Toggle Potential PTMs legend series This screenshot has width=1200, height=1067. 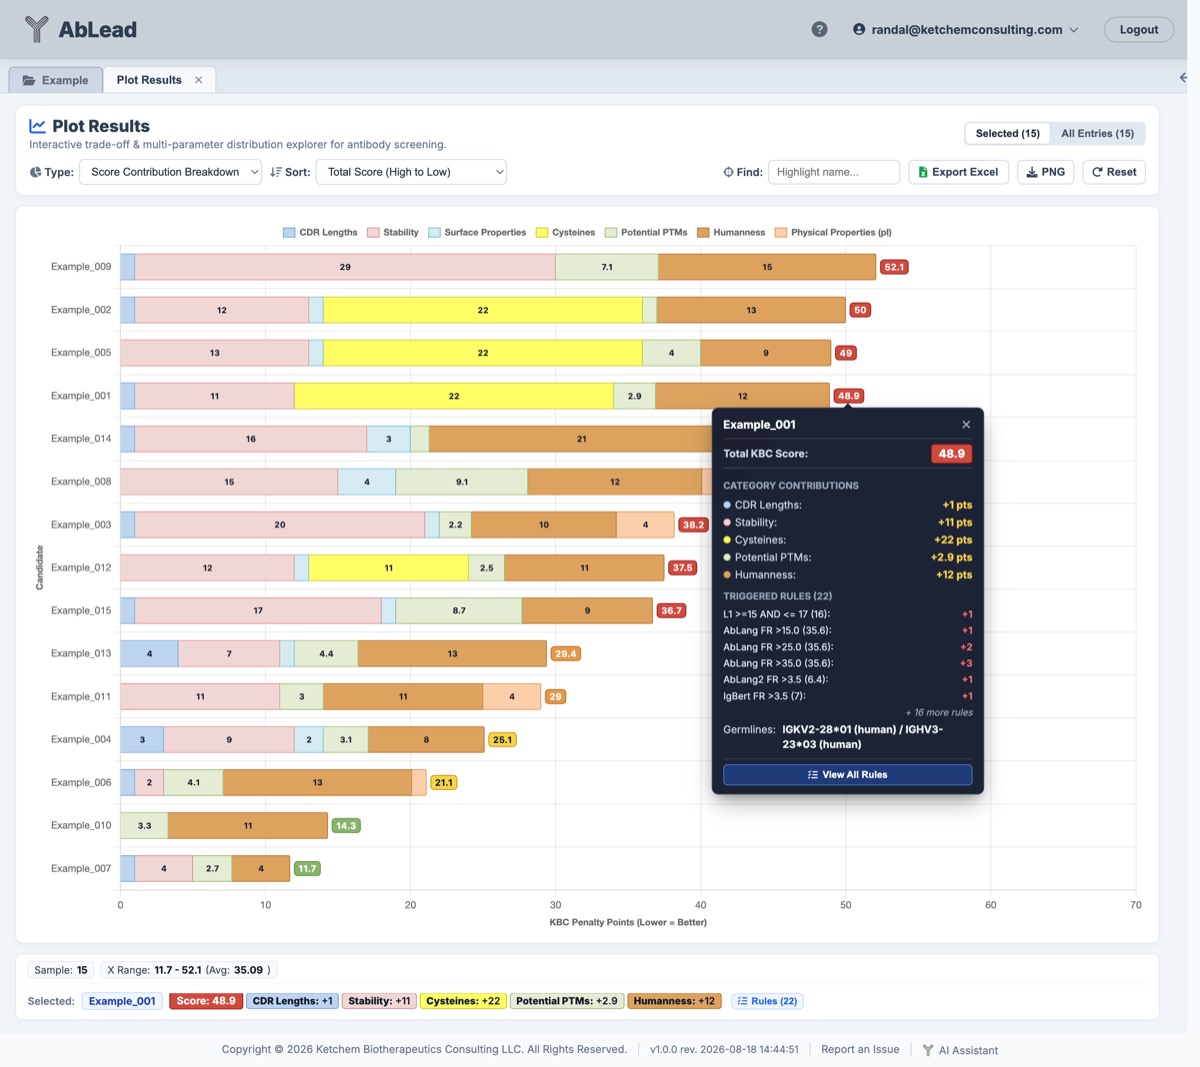646,232
